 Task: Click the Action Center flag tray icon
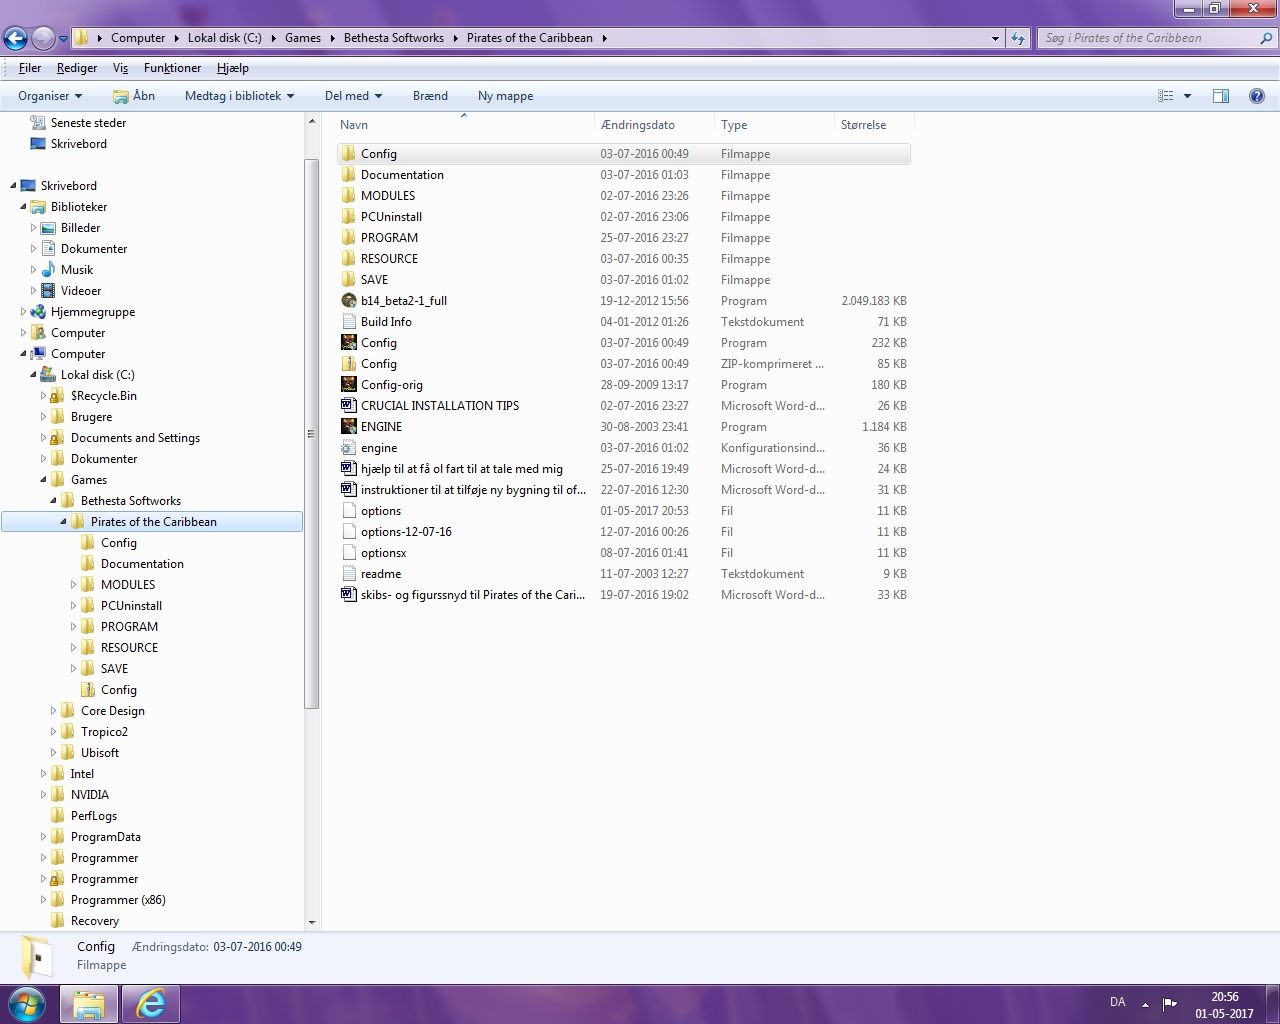point(1169,1003)
